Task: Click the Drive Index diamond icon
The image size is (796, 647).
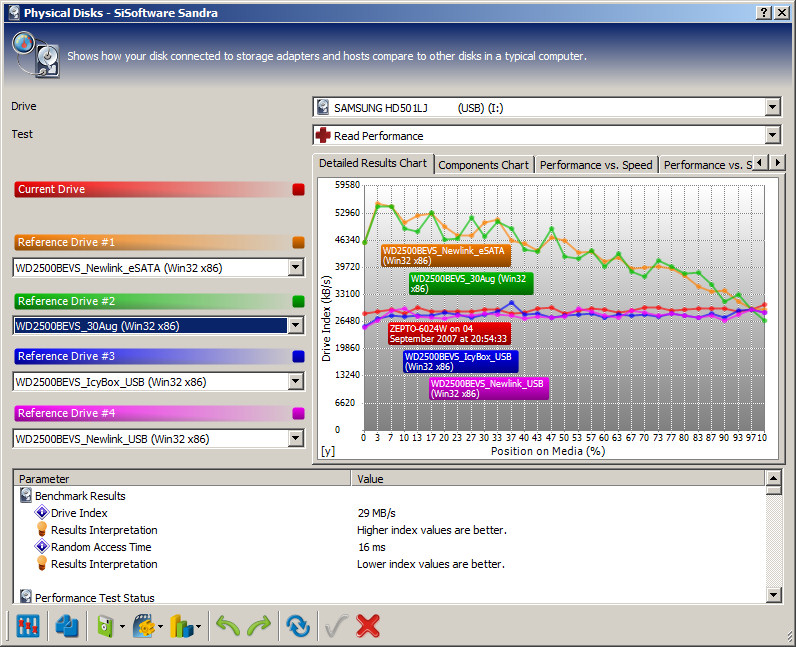Action: point(42,512)
